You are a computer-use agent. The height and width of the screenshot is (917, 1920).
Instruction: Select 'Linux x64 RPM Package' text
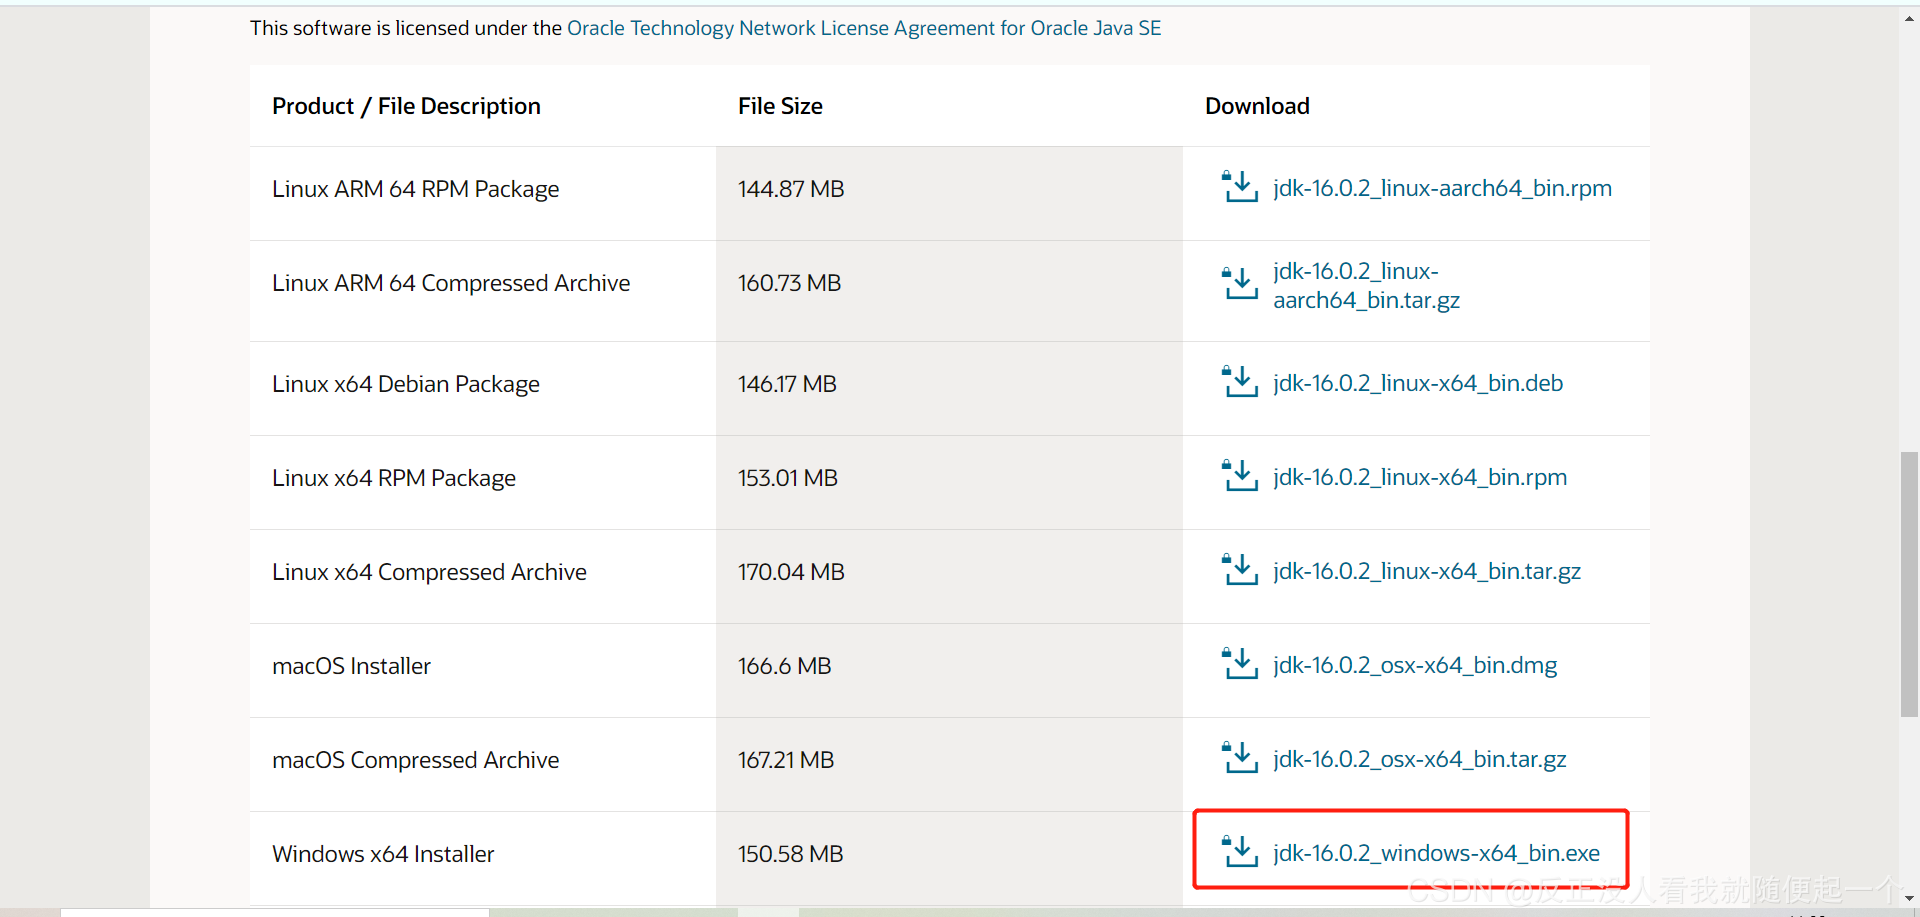click(x=394, y=478)
